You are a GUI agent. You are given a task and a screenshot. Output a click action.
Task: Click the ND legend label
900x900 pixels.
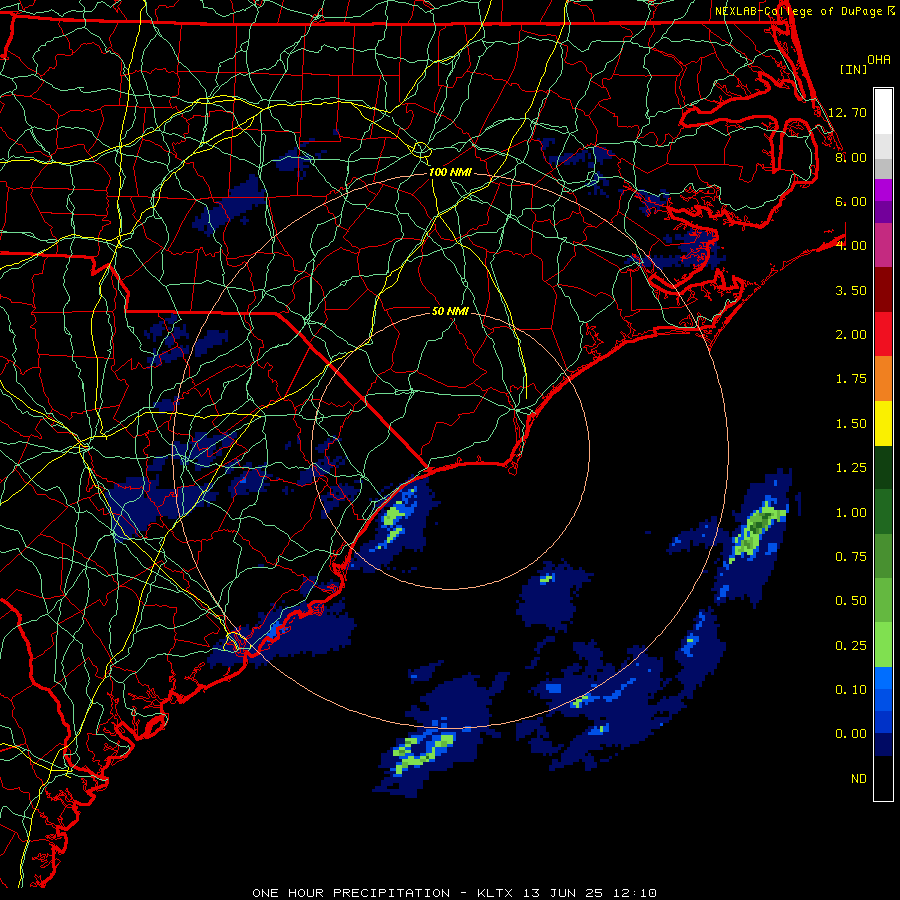point(859,779)
